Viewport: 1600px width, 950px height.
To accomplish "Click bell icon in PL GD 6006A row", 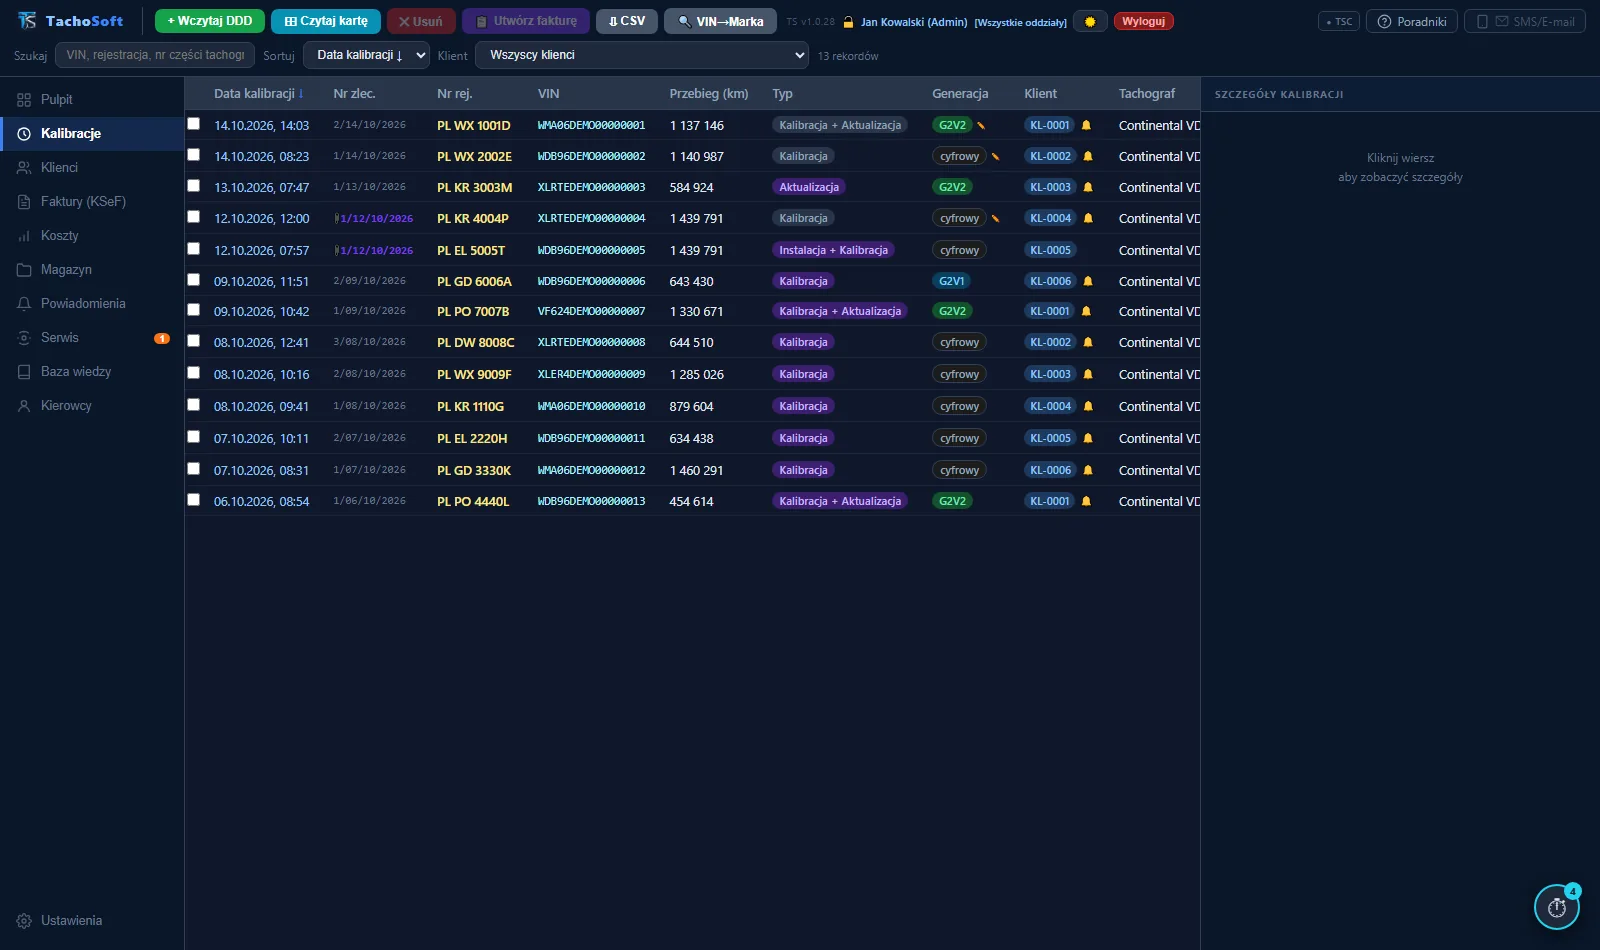I will pos(1088,281).
